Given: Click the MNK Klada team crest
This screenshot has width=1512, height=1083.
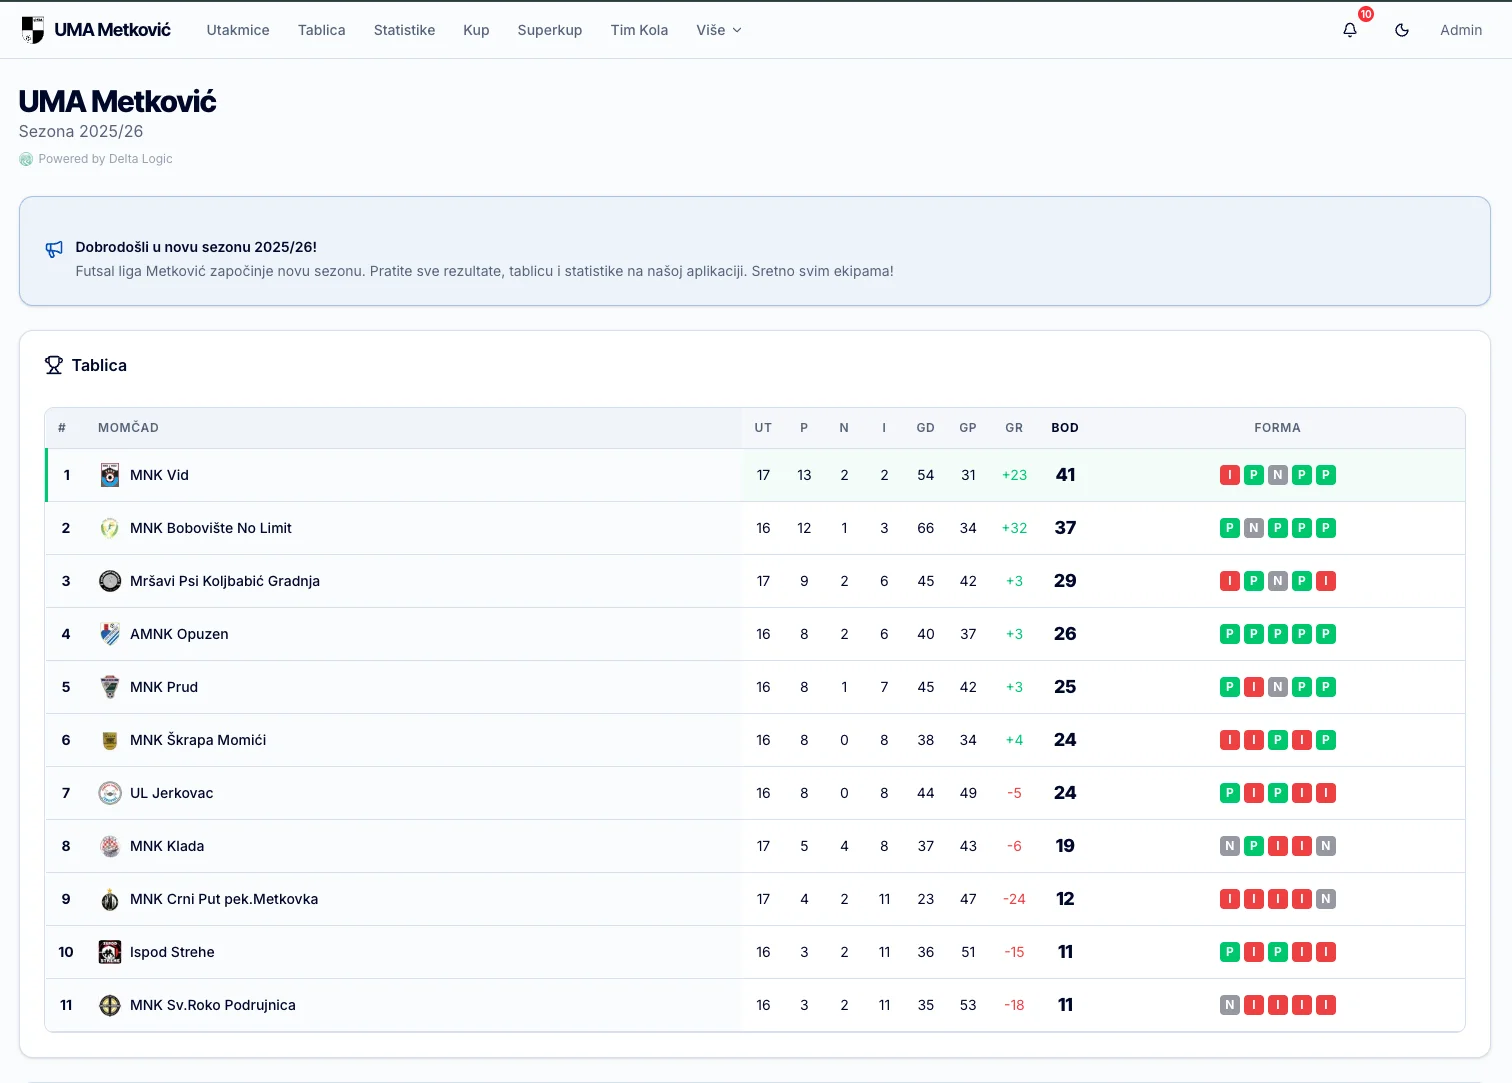Looking at the screenshot, I should (x=110, y=846).
